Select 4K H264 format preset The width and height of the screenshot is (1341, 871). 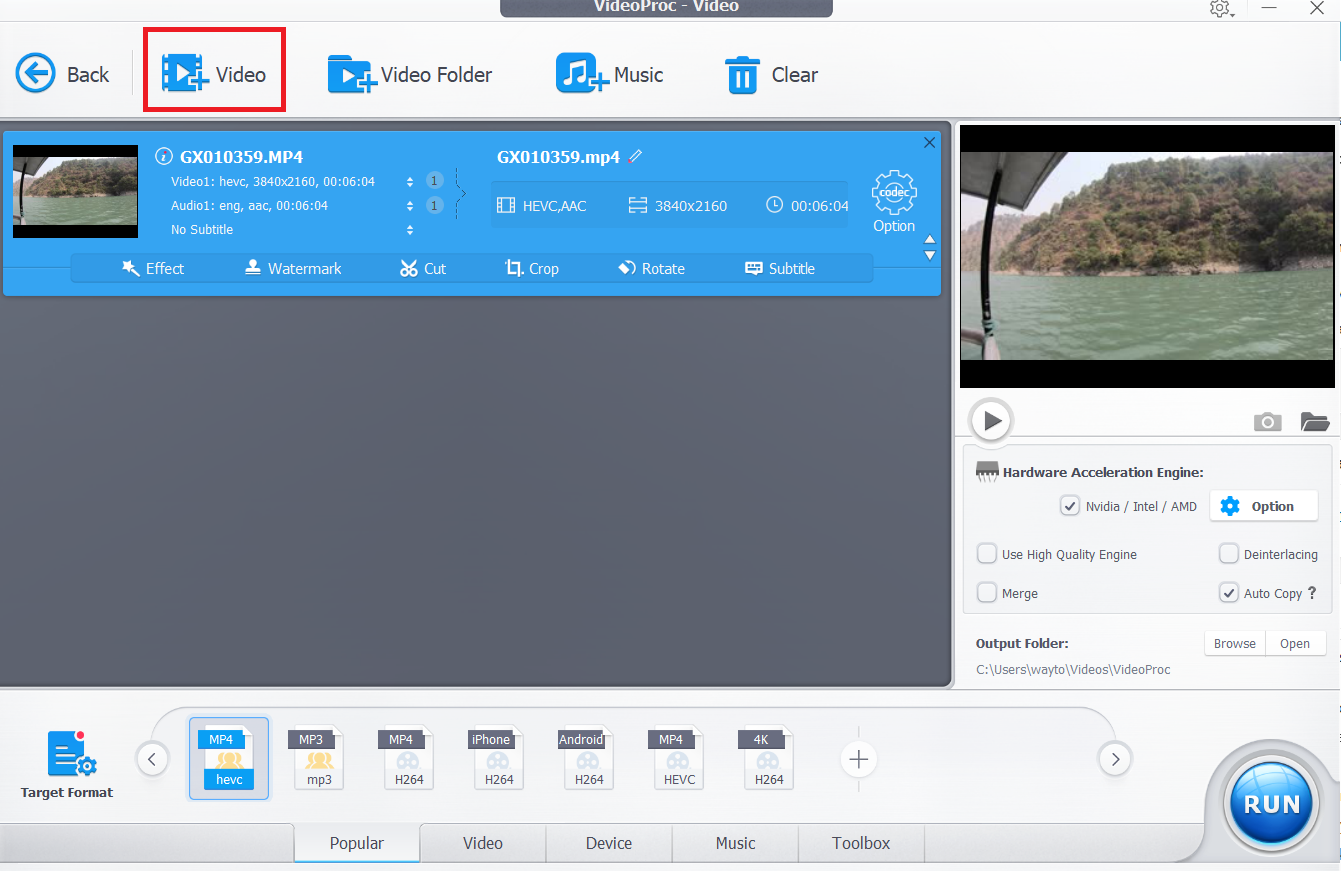(x=769, y=759)
